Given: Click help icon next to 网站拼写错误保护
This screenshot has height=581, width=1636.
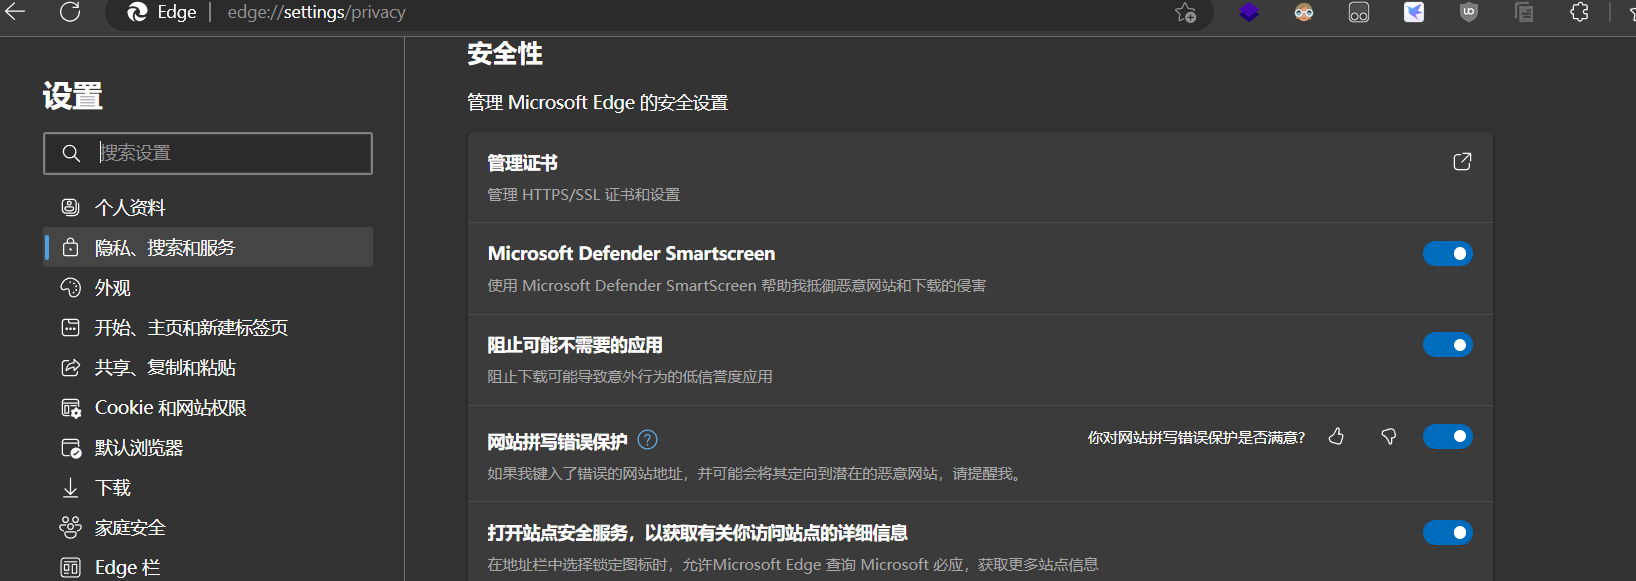Looking at the screenshot, I should tap(647, 439).
